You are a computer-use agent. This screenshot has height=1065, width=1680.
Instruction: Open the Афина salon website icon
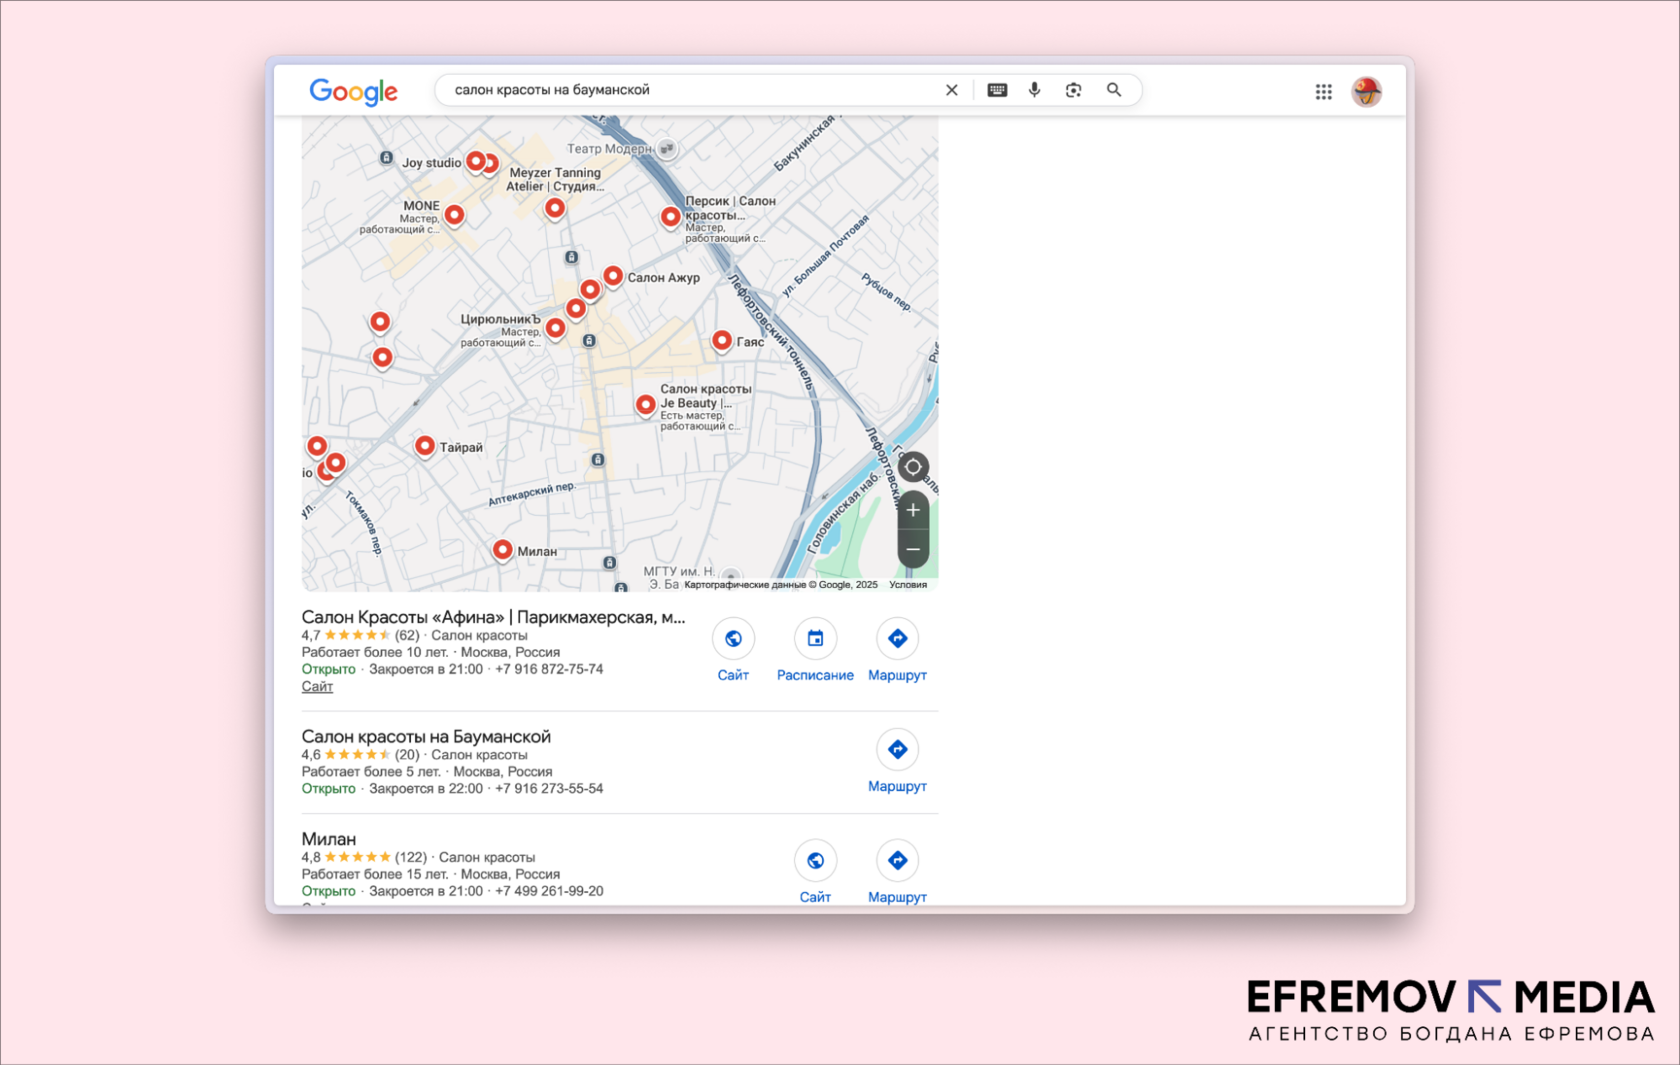733,639
